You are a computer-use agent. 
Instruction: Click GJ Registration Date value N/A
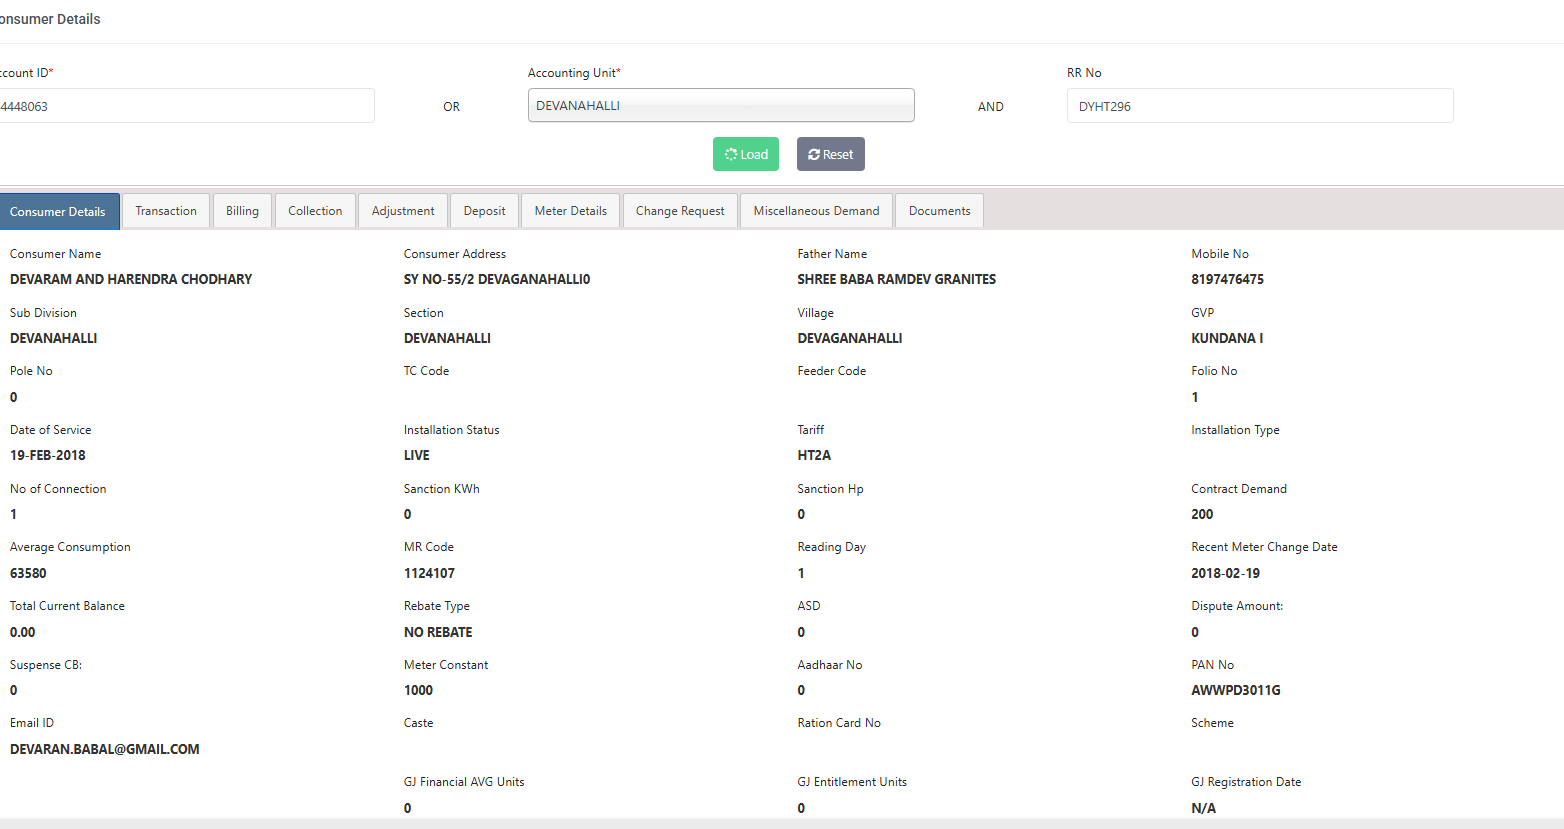(x=1204, y=808)
